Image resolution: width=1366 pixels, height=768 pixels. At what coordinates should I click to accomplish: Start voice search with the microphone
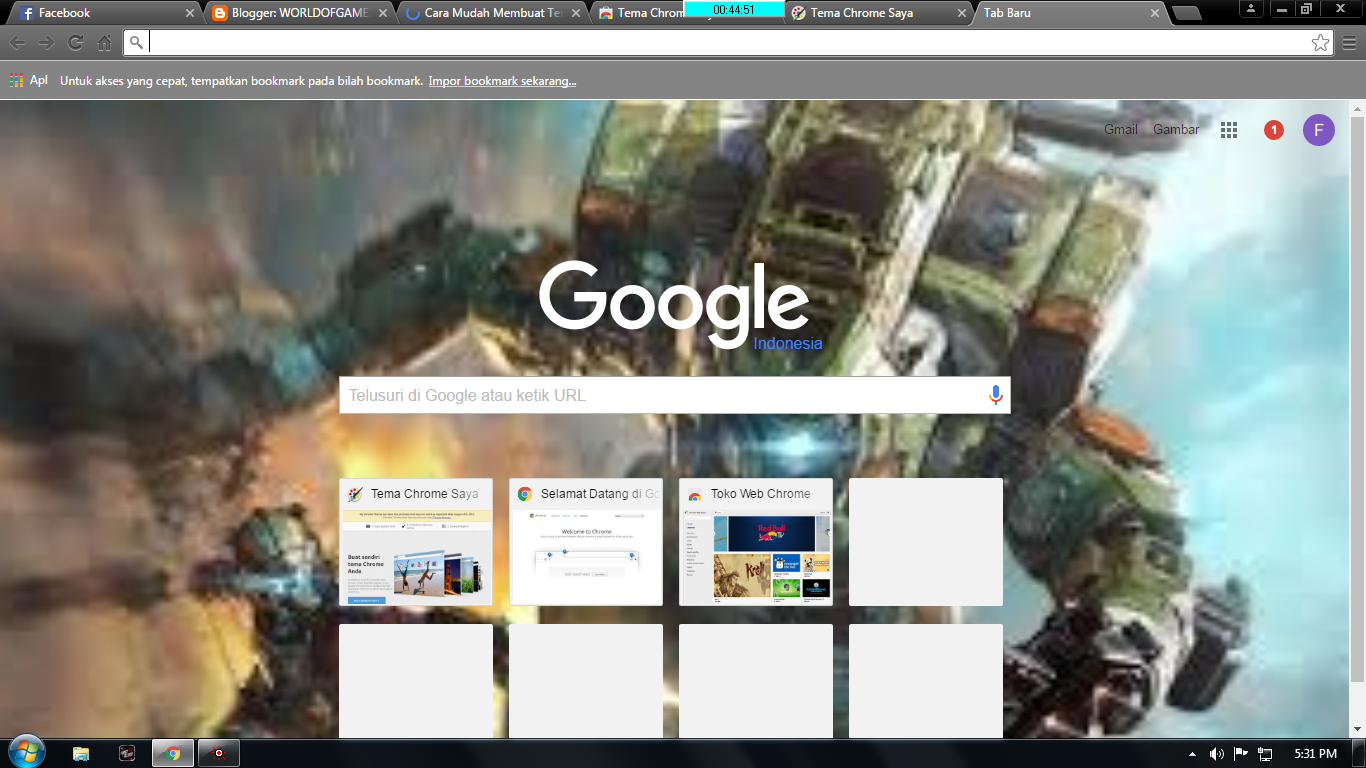coord(995,395)
